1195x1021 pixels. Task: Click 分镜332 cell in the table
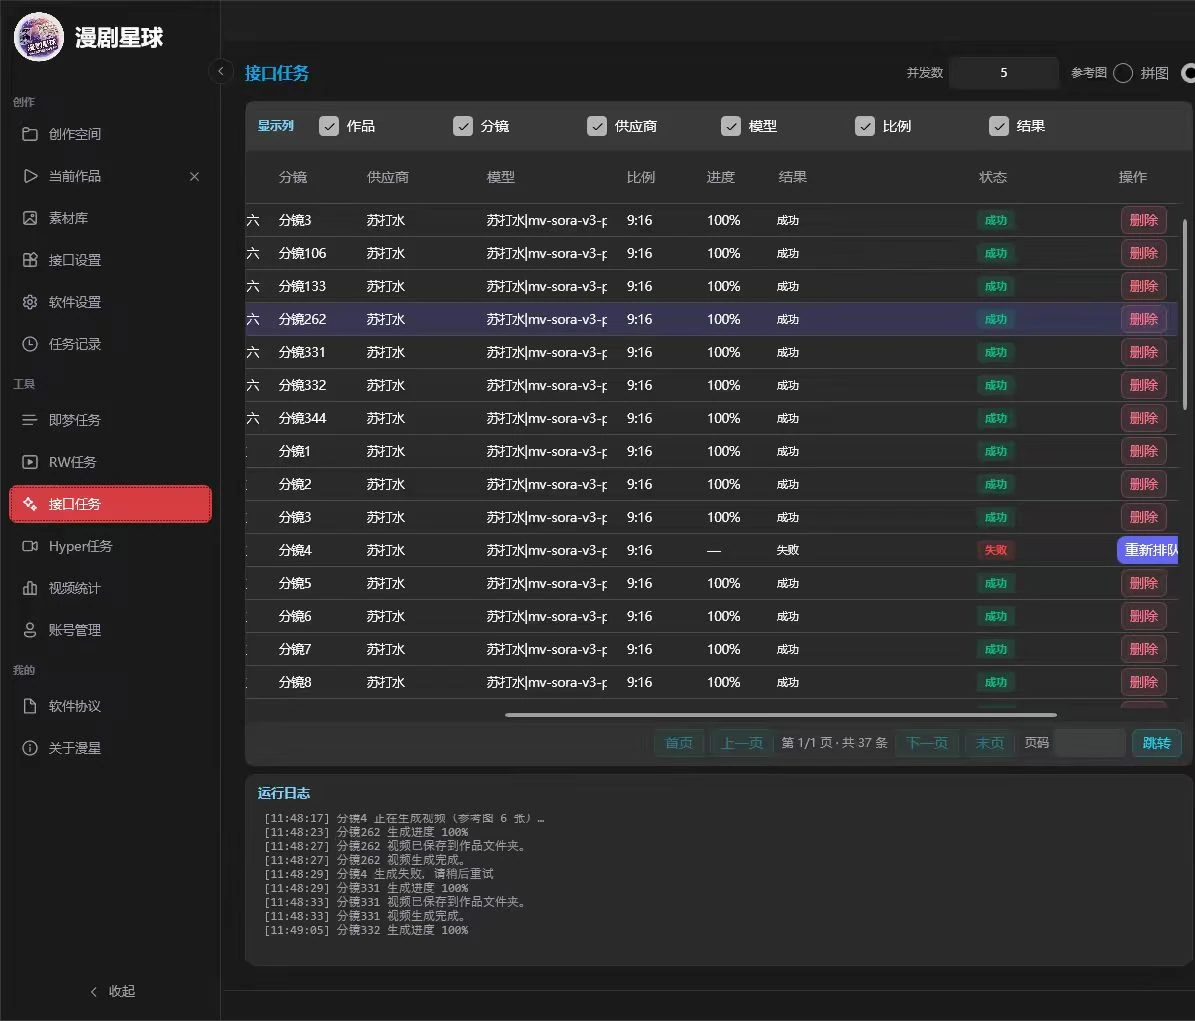302,386
